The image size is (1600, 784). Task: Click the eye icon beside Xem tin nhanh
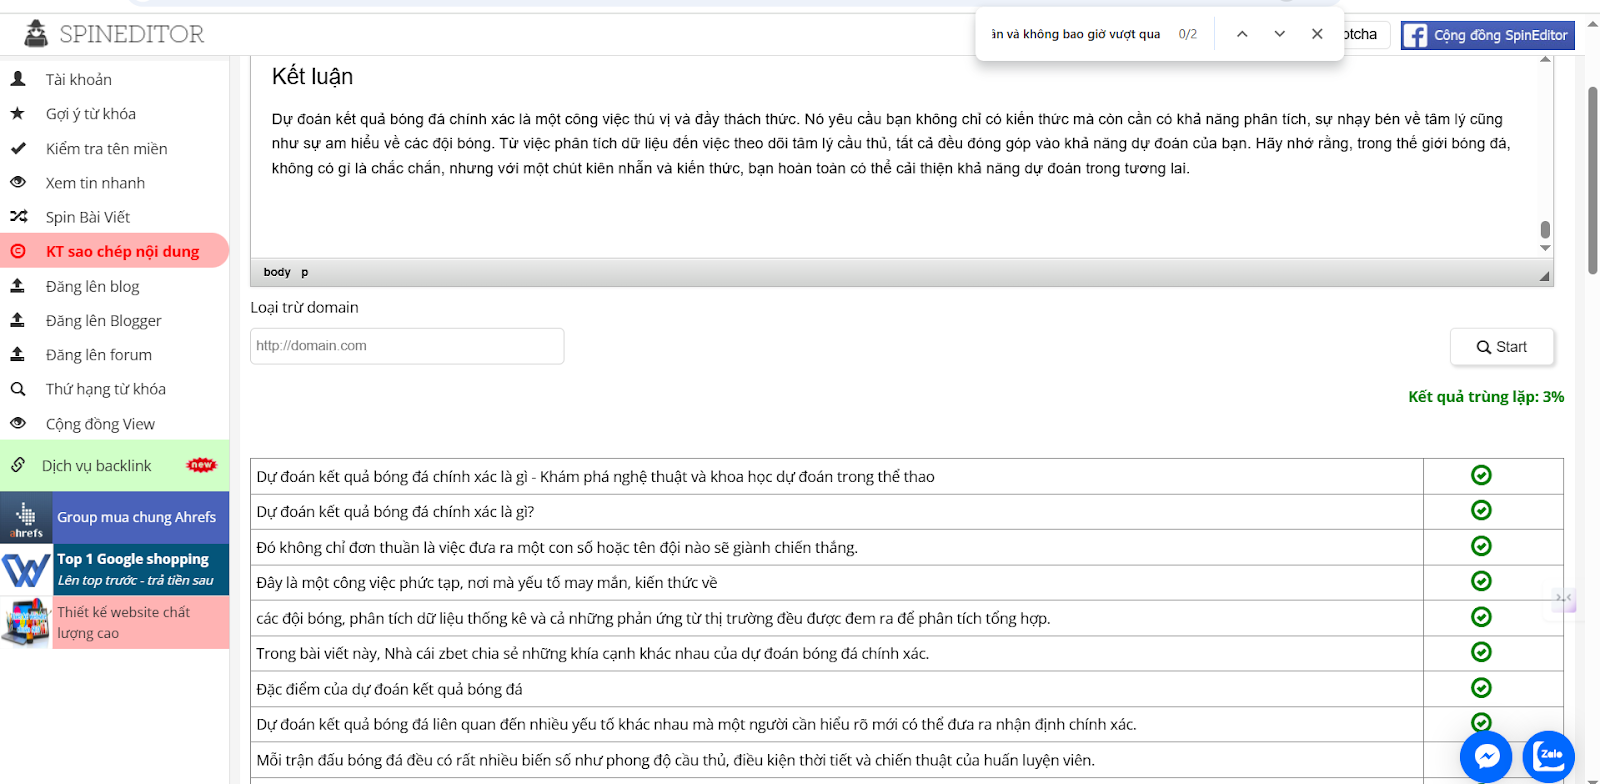(x=18, y=182)
